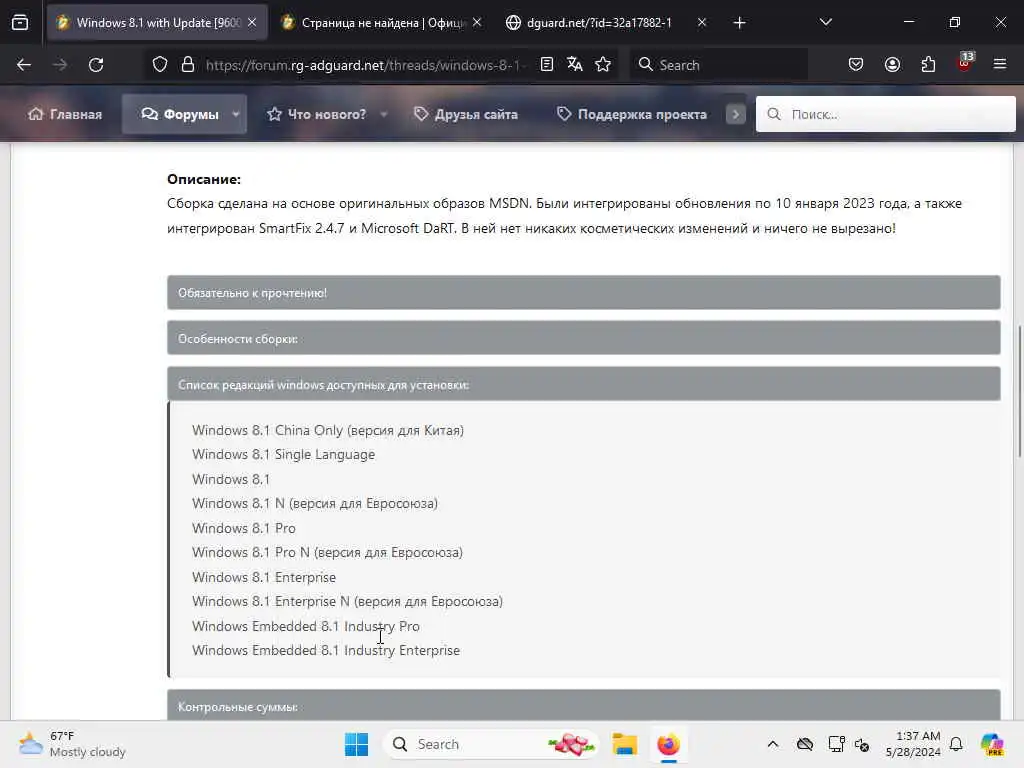Open Форумы menu item

point(180,114)
